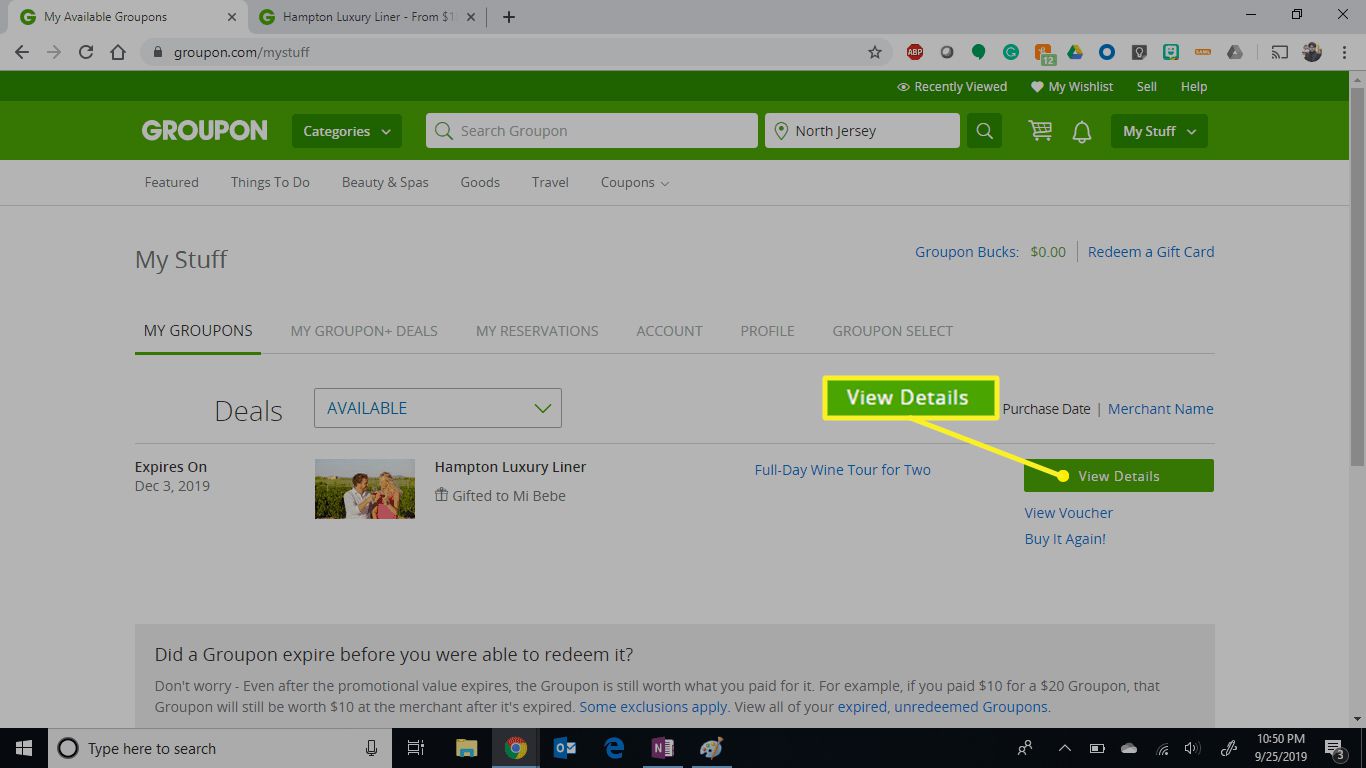Viewport: 1366px width, 768px height.
Task: Open the Help link
Action: (1194, 87)
